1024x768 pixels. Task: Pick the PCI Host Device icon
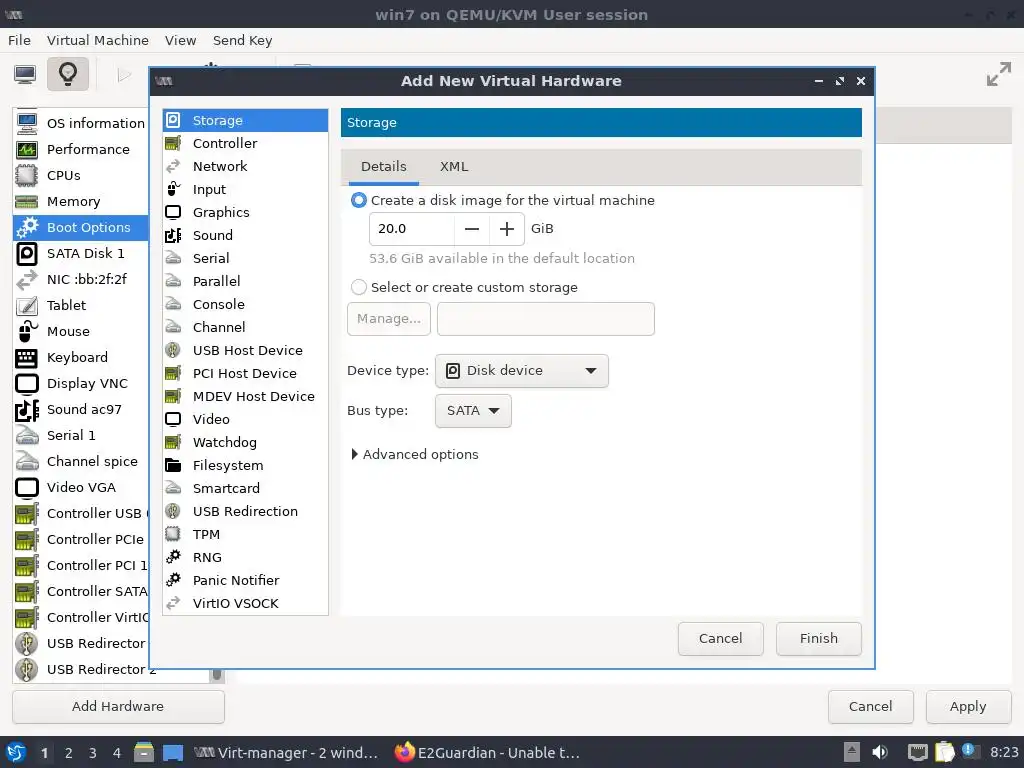[x=173, y=373]
